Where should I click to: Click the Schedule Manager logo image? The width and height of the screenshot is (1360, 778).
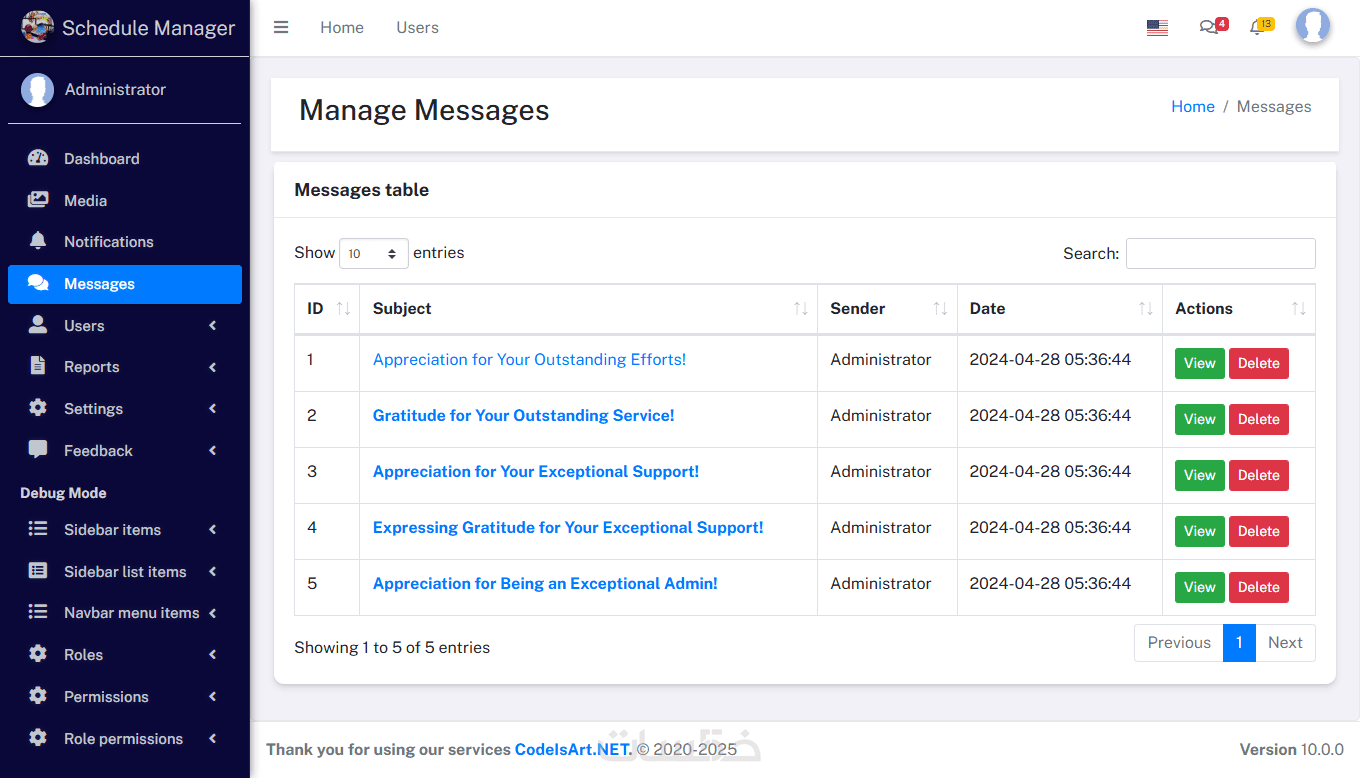(38, 27)
